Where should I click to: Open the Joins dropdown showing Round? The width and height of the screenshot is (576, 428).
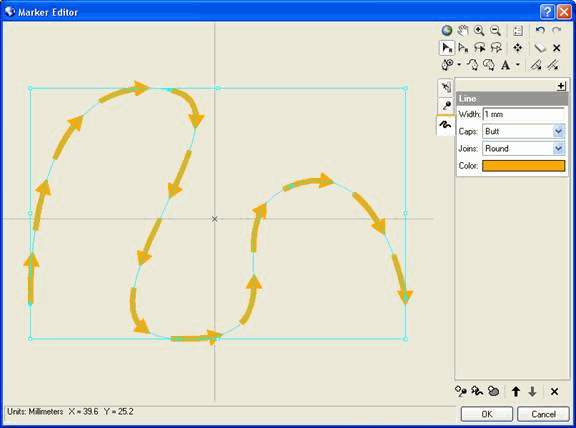coord(523,148)
